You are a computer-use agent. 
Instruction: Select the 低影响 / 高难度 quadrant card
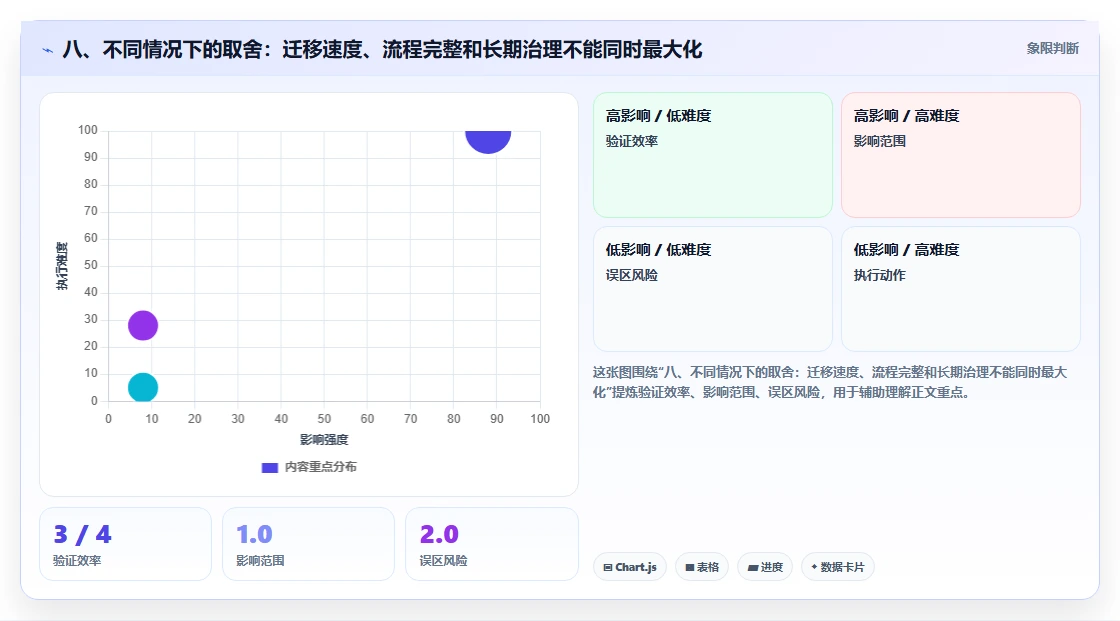pyautogui.click(x=961, y=289)
